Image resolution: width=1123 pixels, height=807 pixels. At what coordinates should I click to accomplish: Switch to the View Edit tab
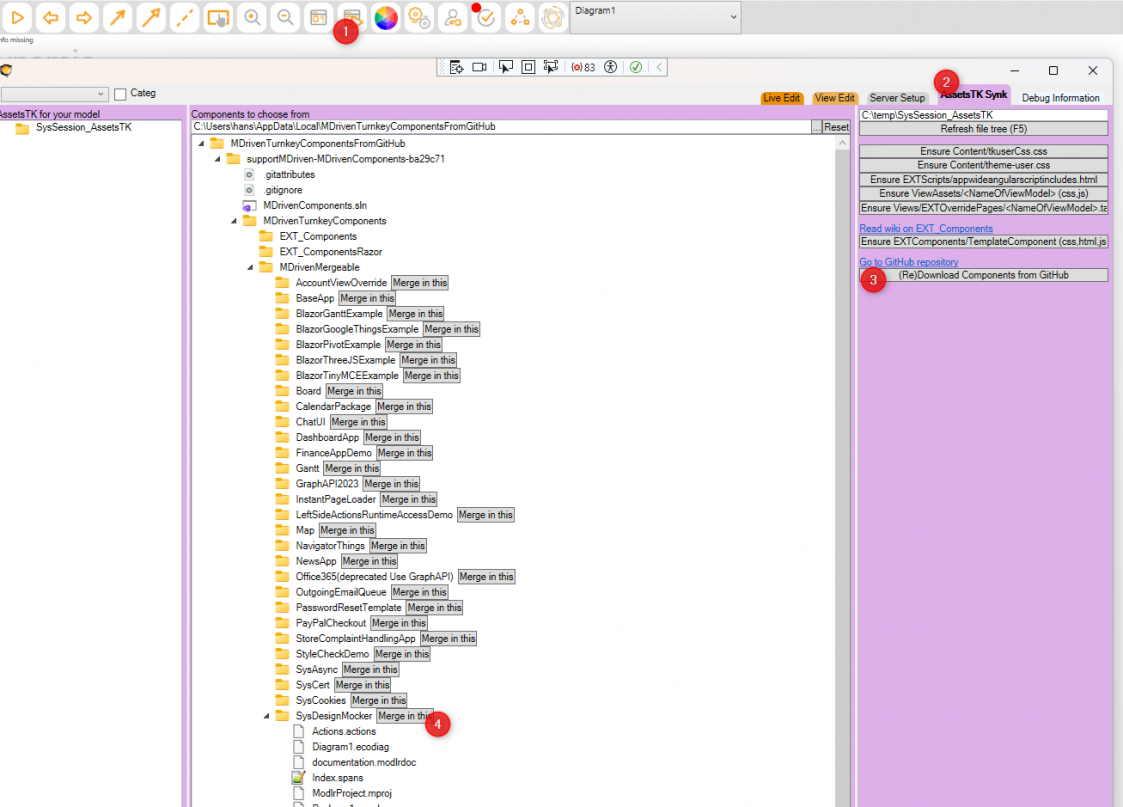coord(834,98)
